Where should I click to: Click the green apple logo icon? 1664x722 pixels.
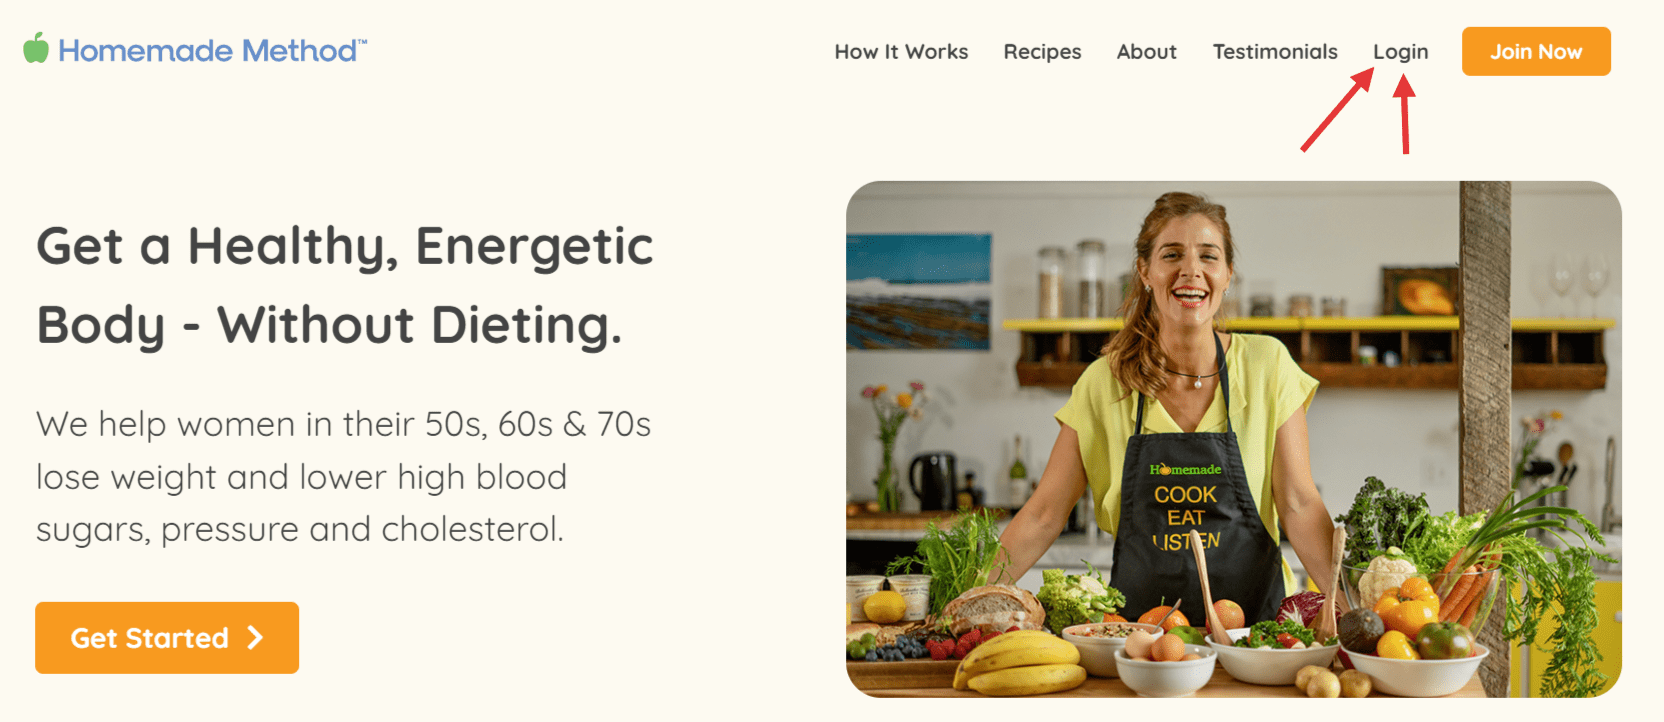(36, 48)
